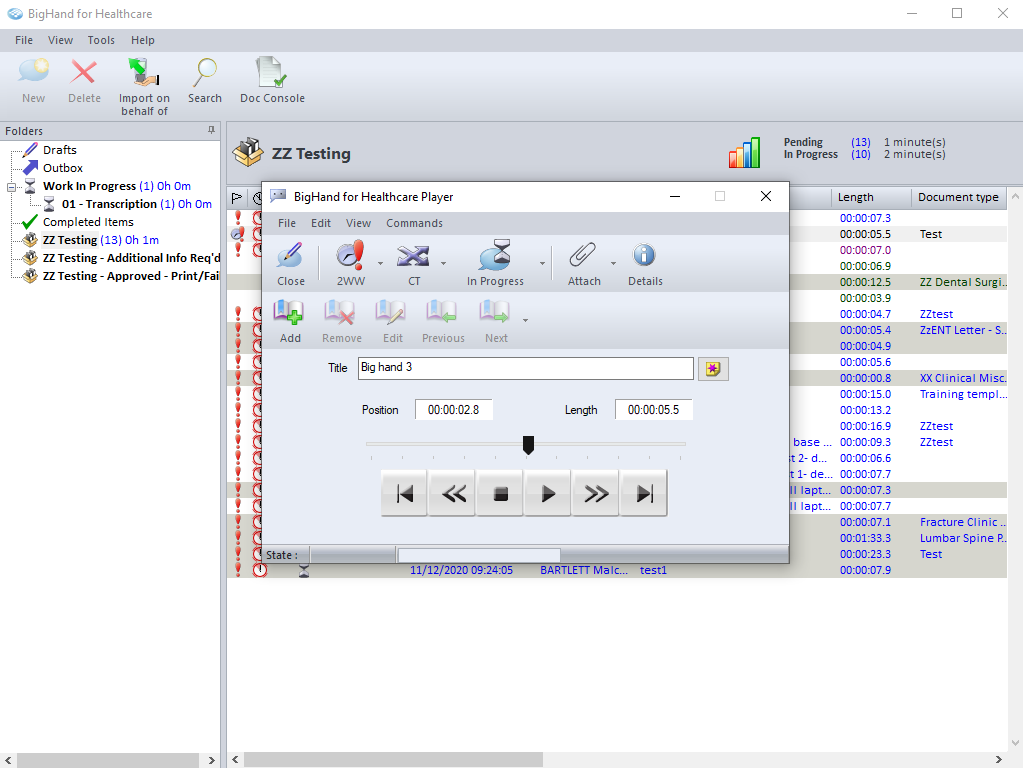Screen dimensions: 1023x768
Task: Play the recording
Action: click(x=548, y=493)
